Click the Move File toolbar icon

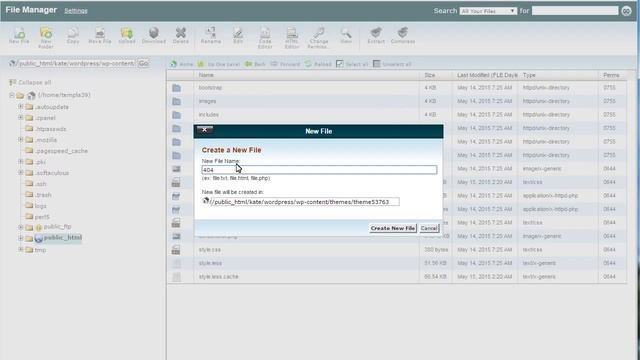coord(100,36)
